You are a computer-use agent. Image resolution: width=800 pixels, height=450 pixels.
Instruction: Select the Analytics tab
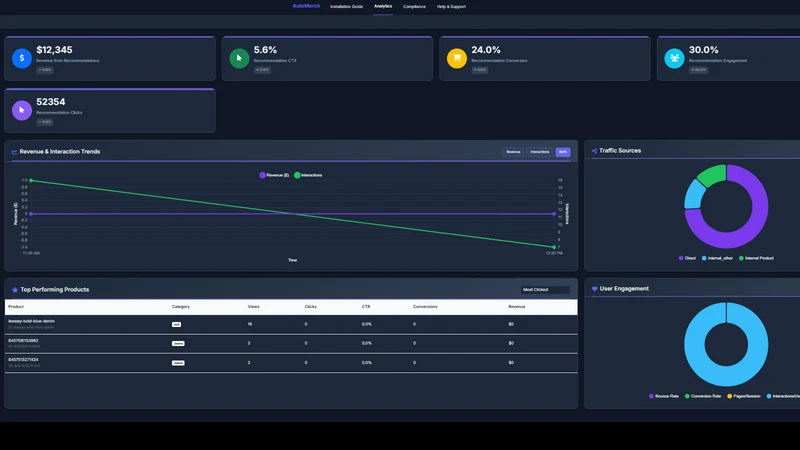pos(383,6)
